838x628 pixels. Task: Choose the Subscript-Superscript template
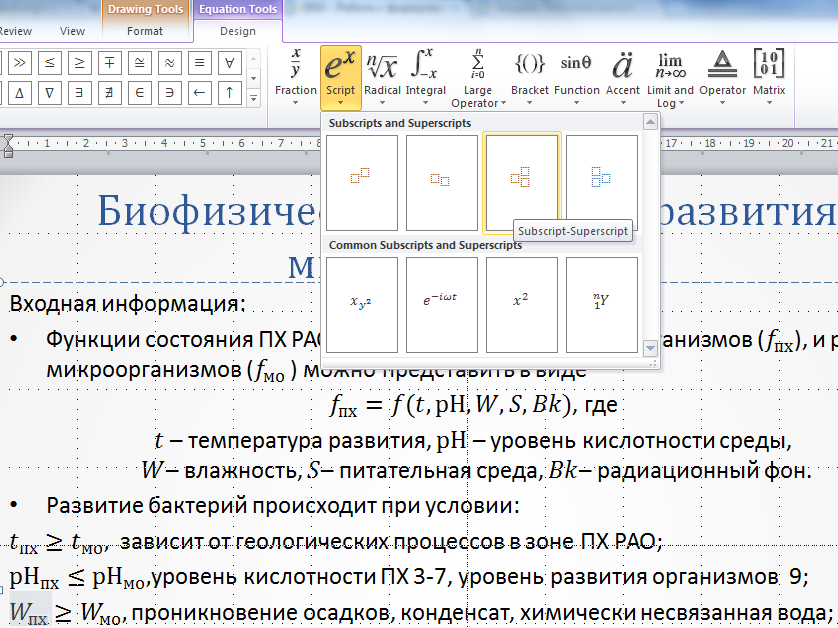(x=521, y=182)
